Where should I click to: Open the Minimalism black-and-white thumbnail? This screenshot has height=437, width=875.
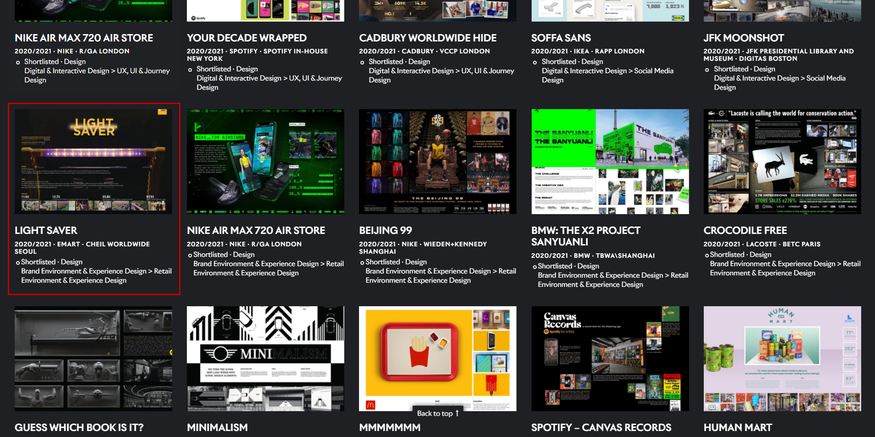(x=265, y=358)
